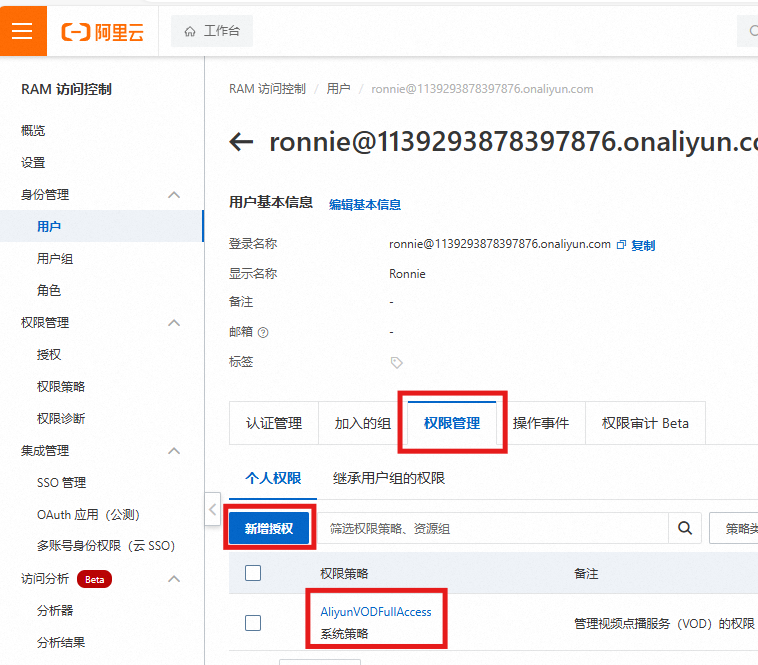The width and height of the screenshot is (758, 665).
Task: Collapse the 集成管理 section
Action: point(174,451)
